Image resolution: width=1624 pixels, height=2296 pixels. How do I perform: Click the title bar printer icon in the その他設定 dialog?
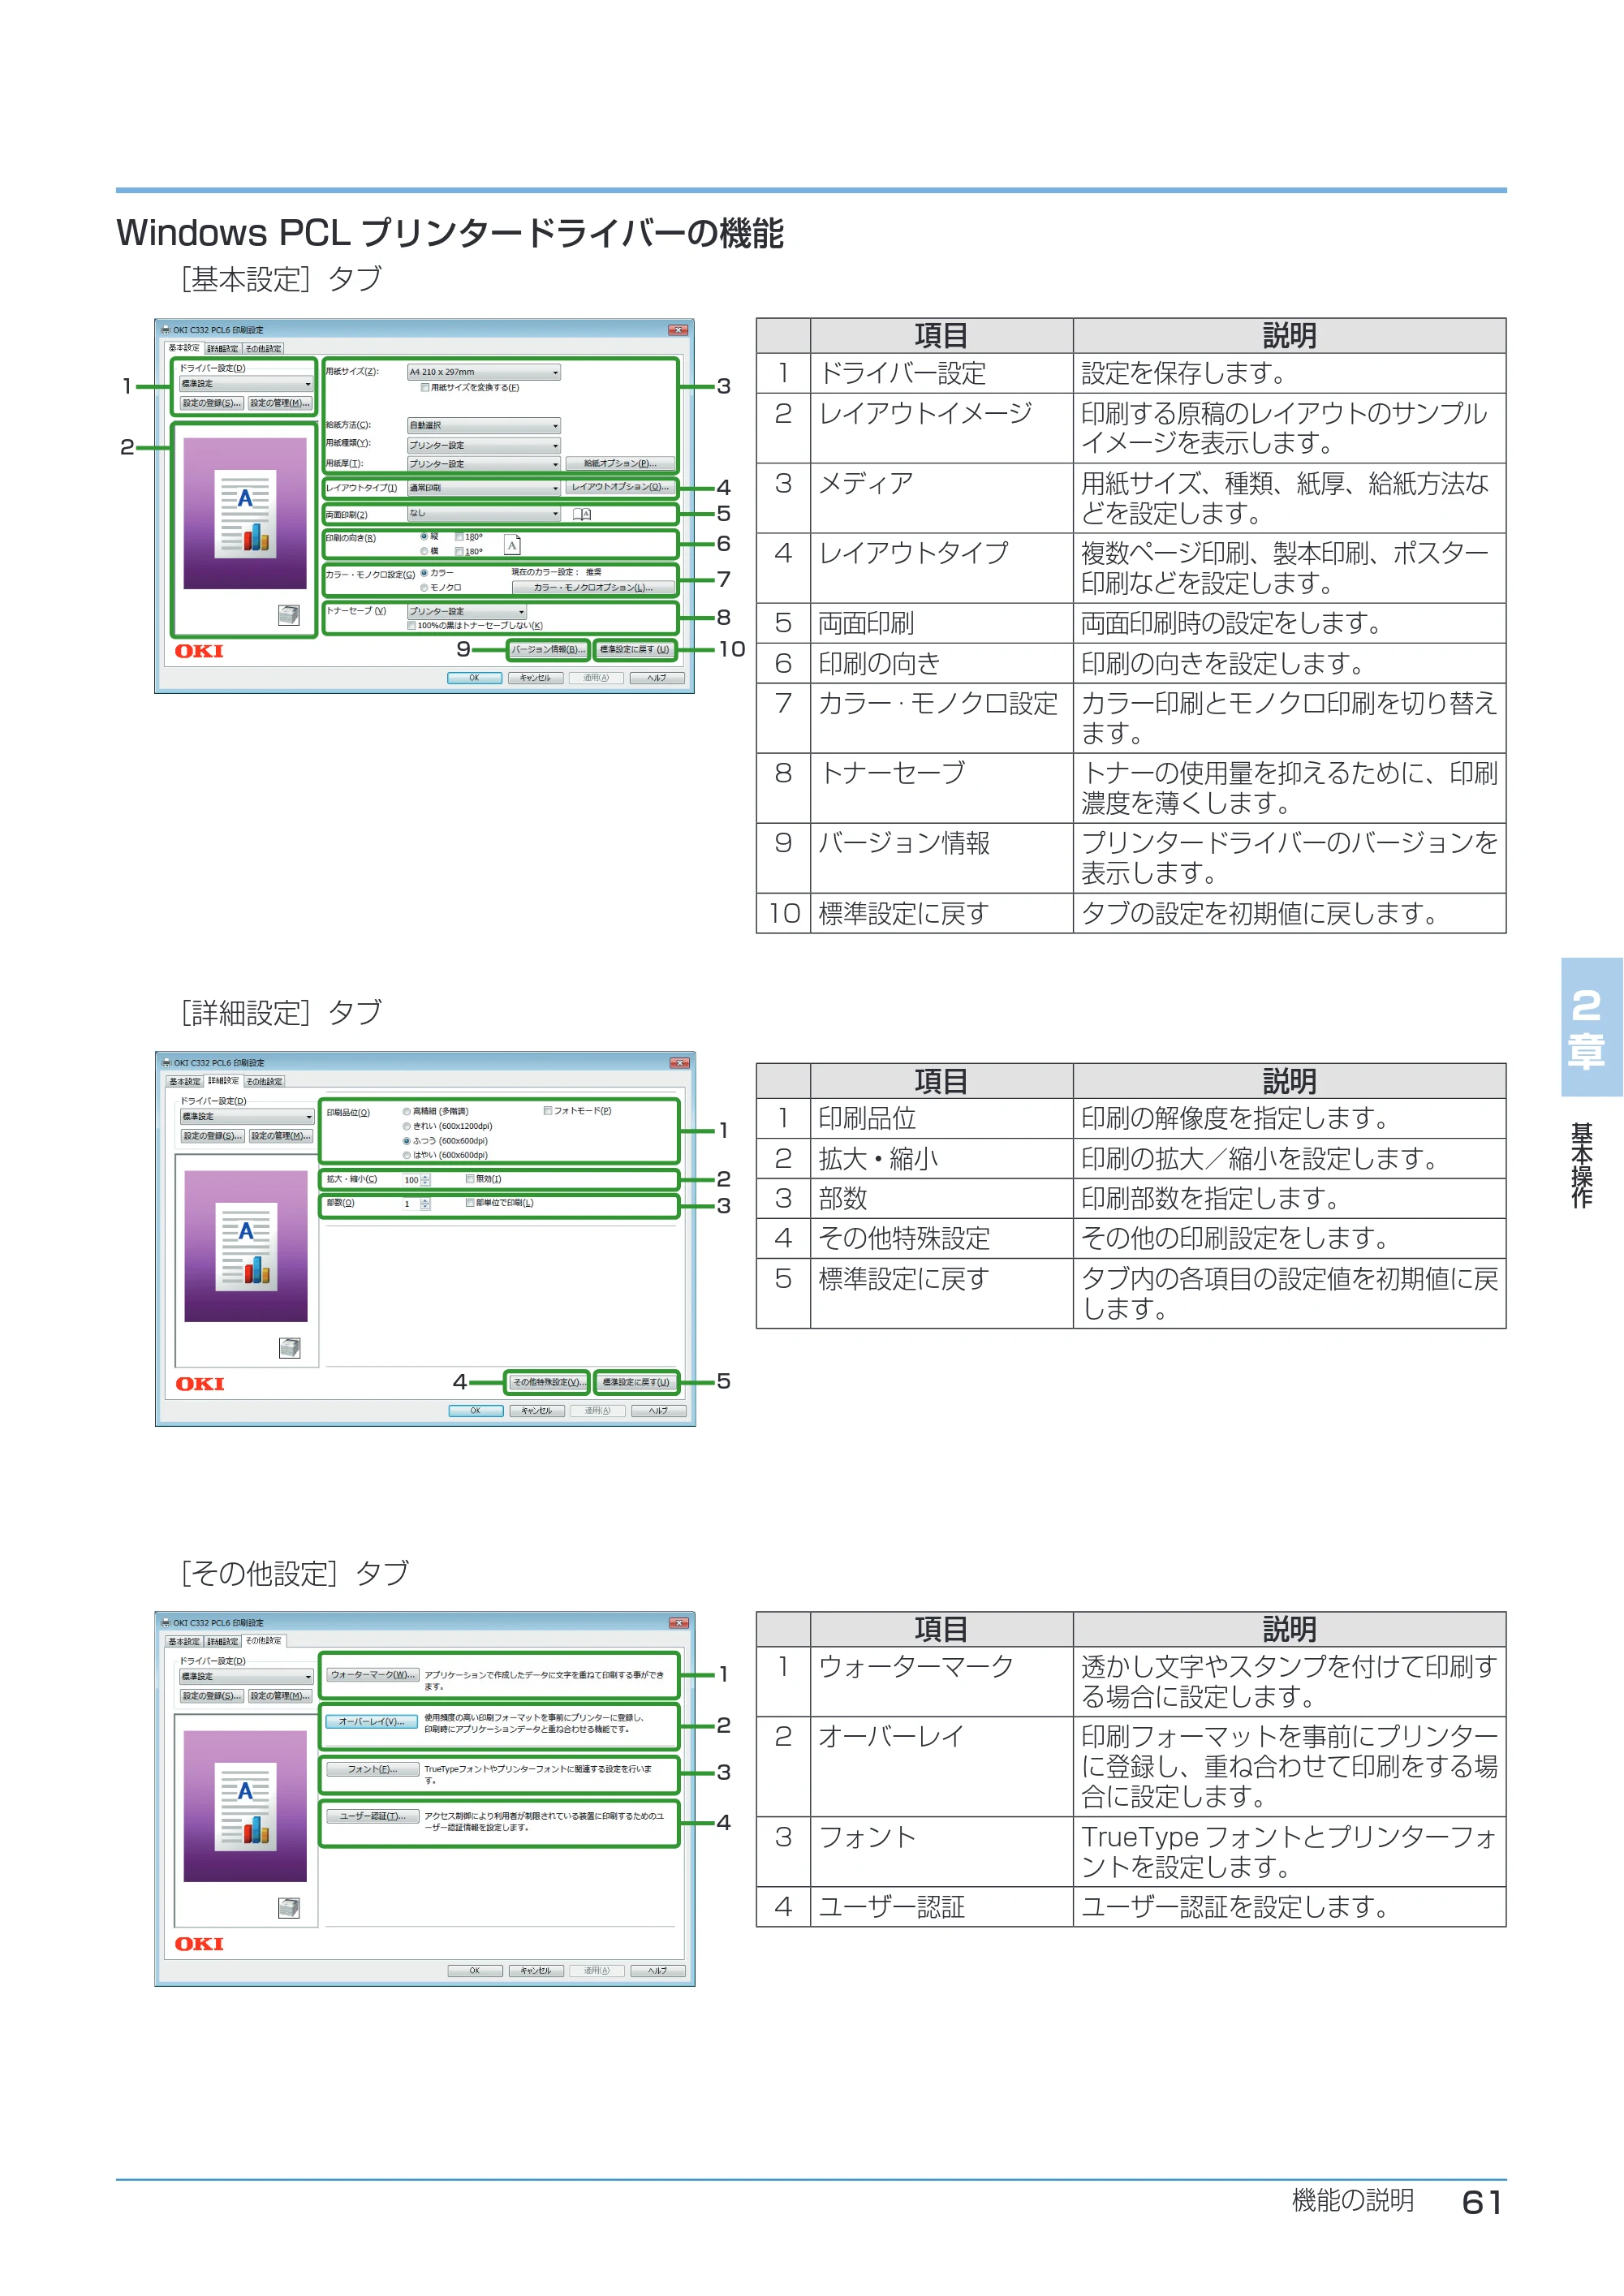click(166, 1623)
